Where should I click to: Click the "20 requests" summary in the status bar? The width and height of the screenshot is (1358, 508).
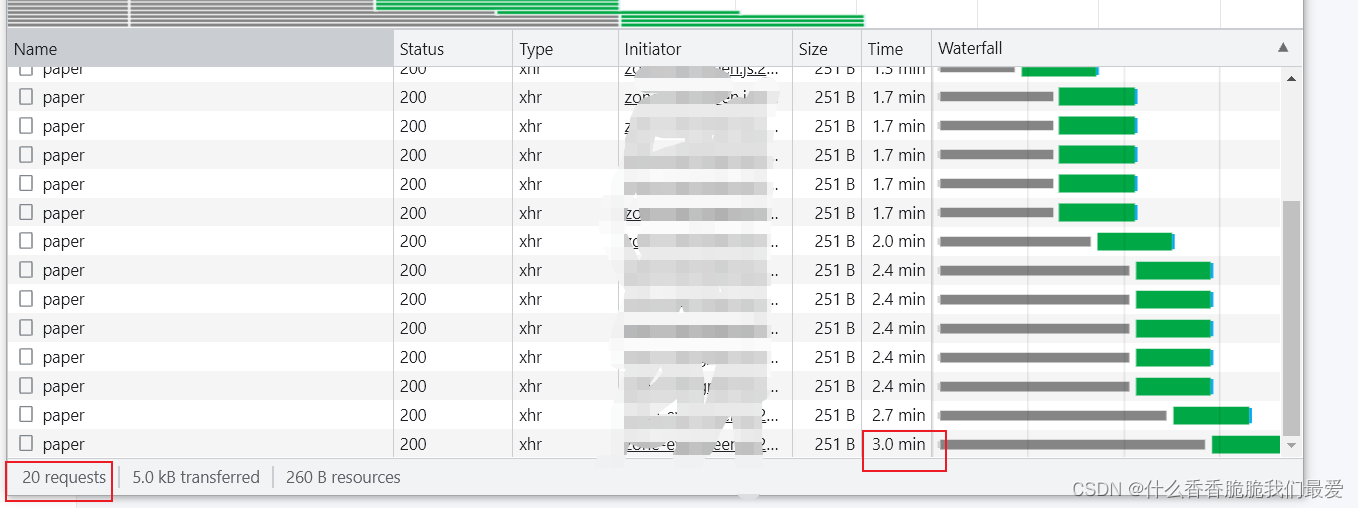63,478
